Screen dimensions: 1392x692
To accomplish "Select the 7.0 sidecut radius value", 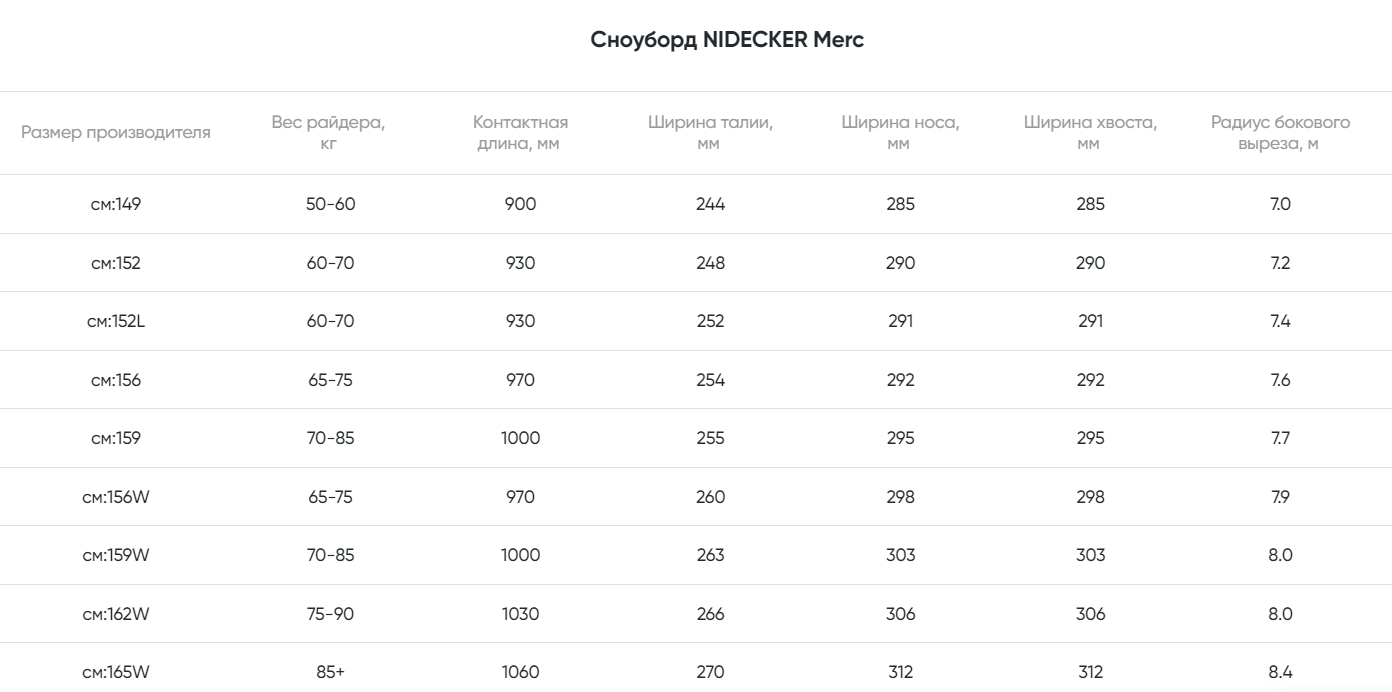I will pos(1280,204).
